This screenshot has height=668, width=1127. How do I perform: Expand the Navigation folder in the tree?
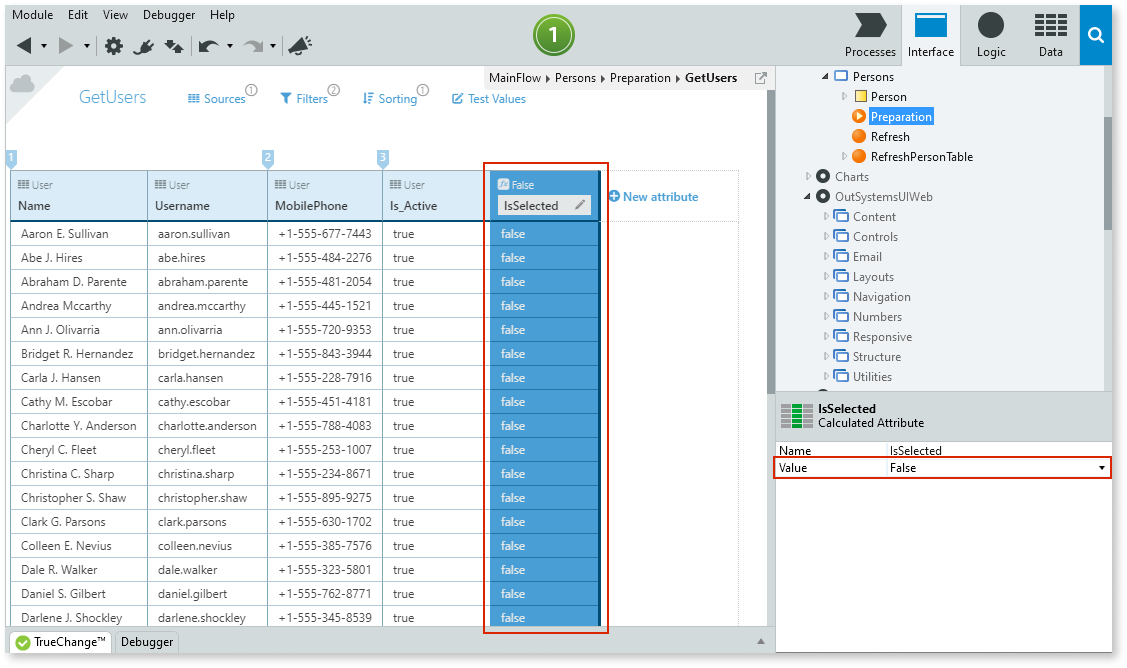coord(827,297)
